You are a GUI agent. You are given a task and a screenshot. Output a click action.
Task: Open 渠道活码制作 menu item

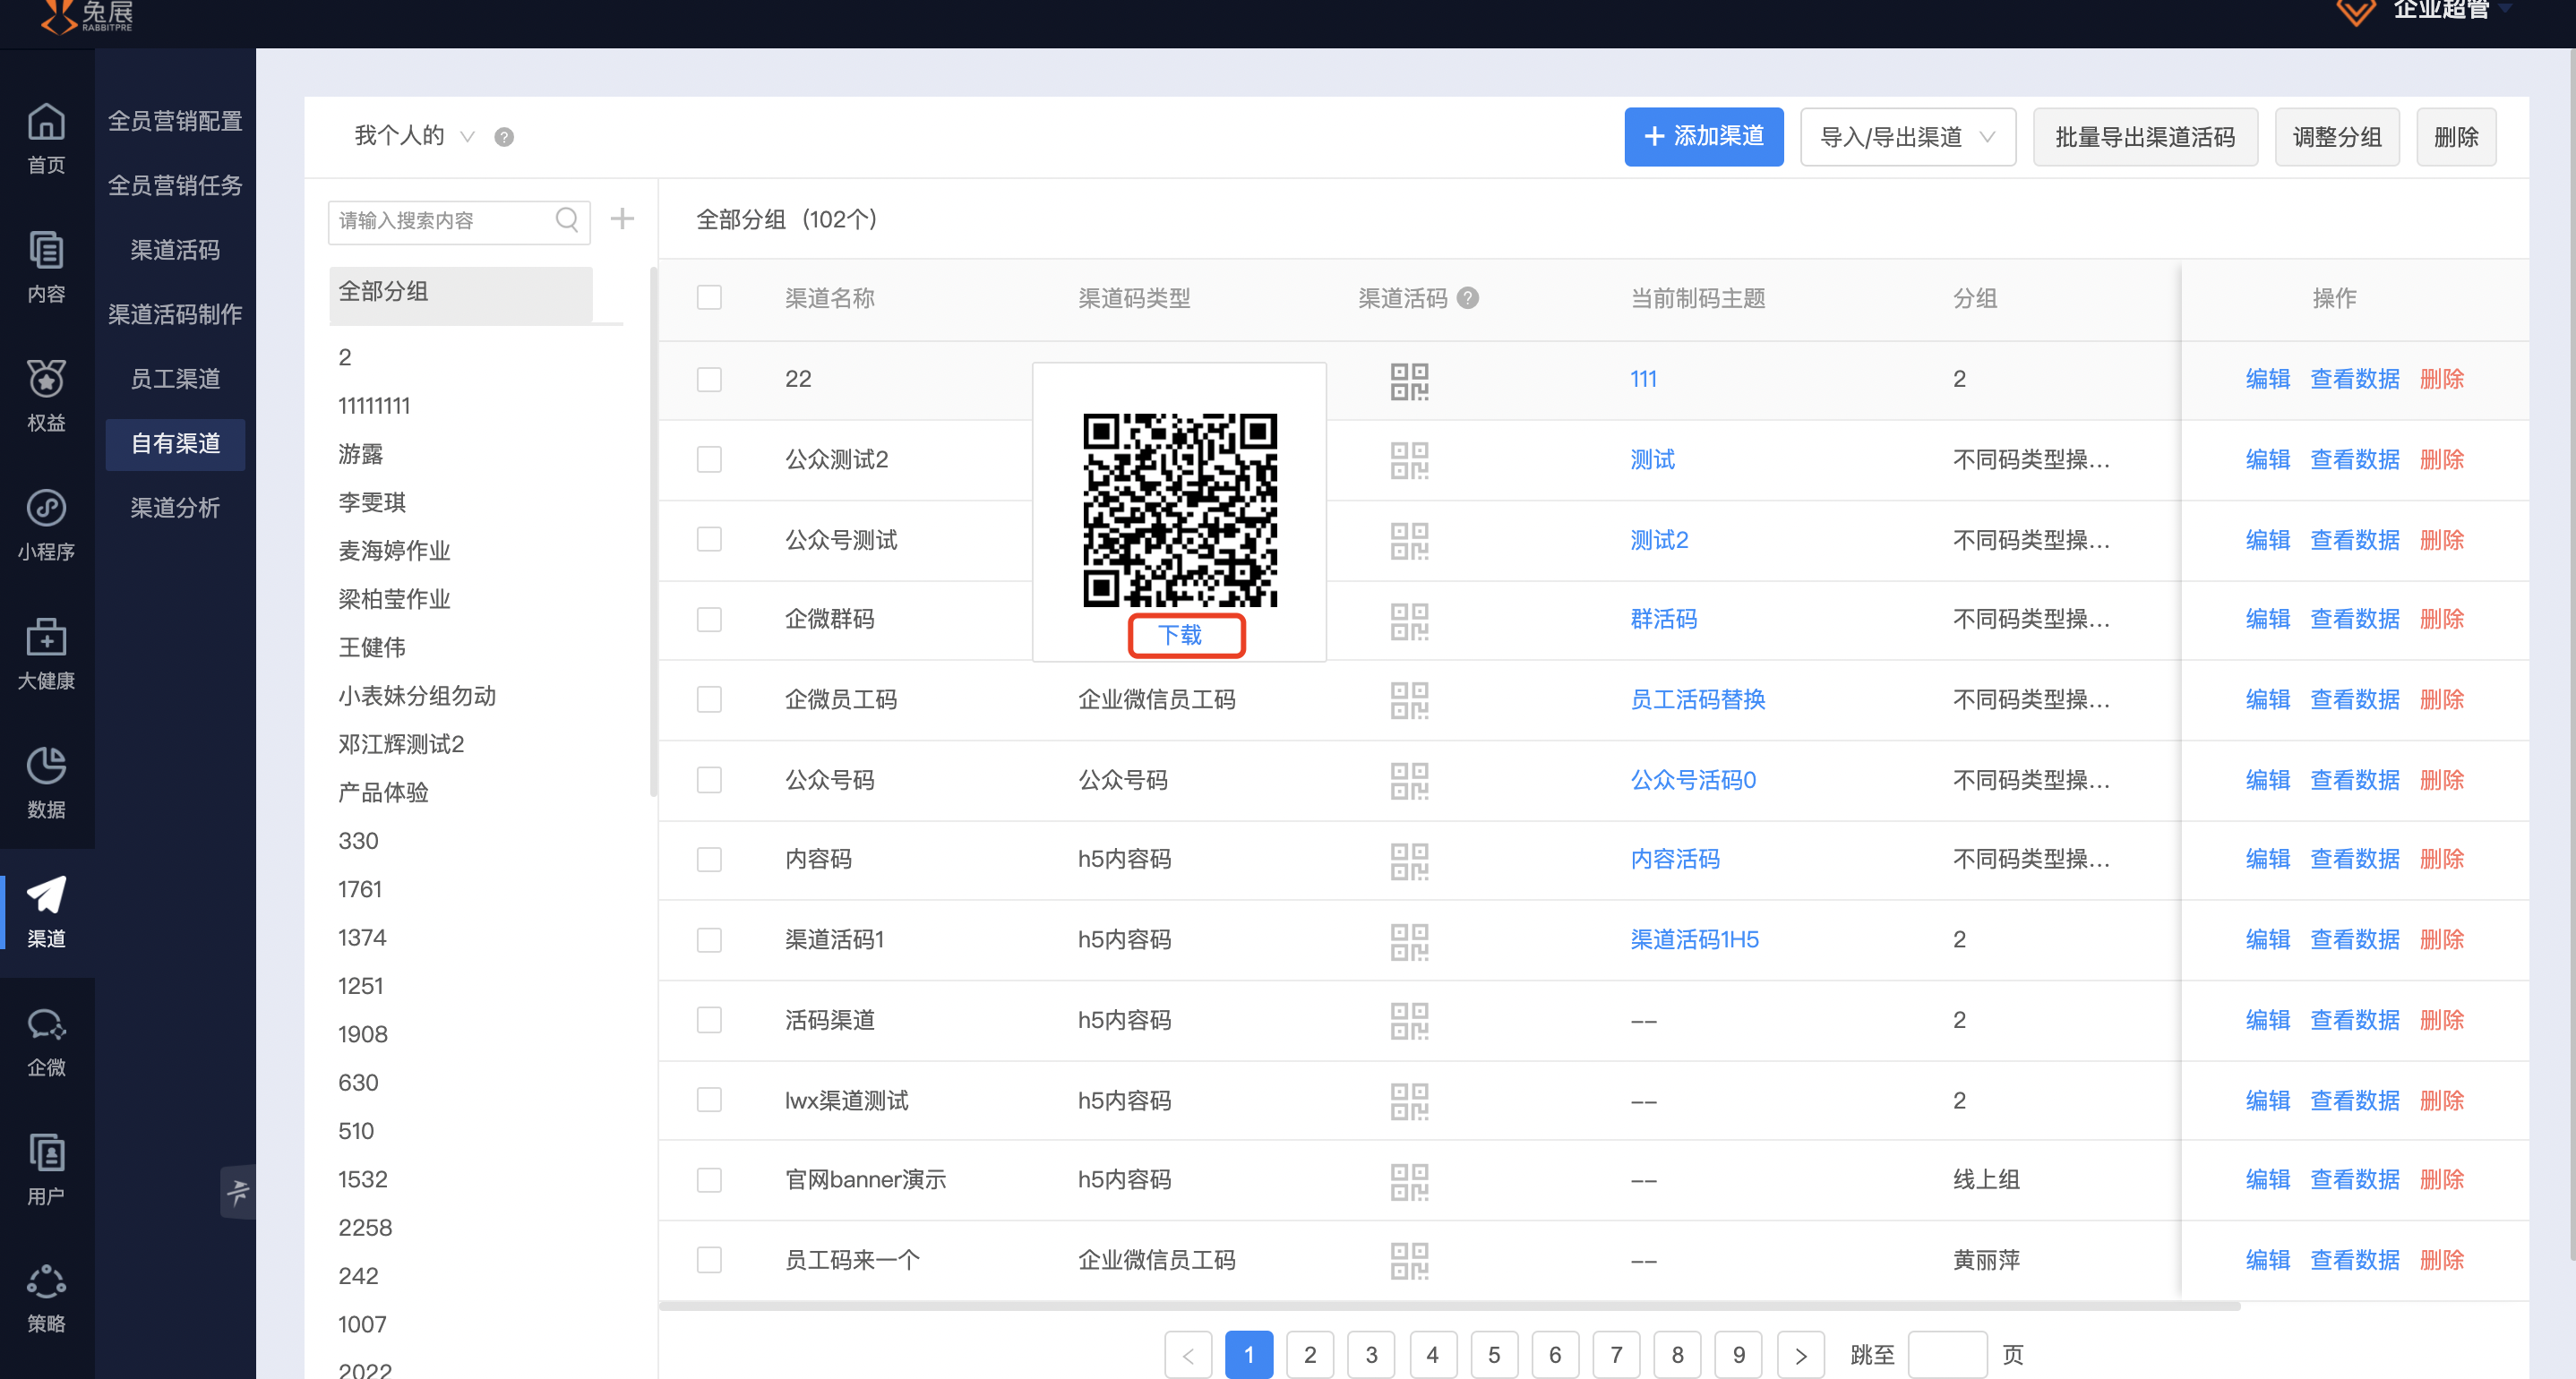(x=175, y=314)
